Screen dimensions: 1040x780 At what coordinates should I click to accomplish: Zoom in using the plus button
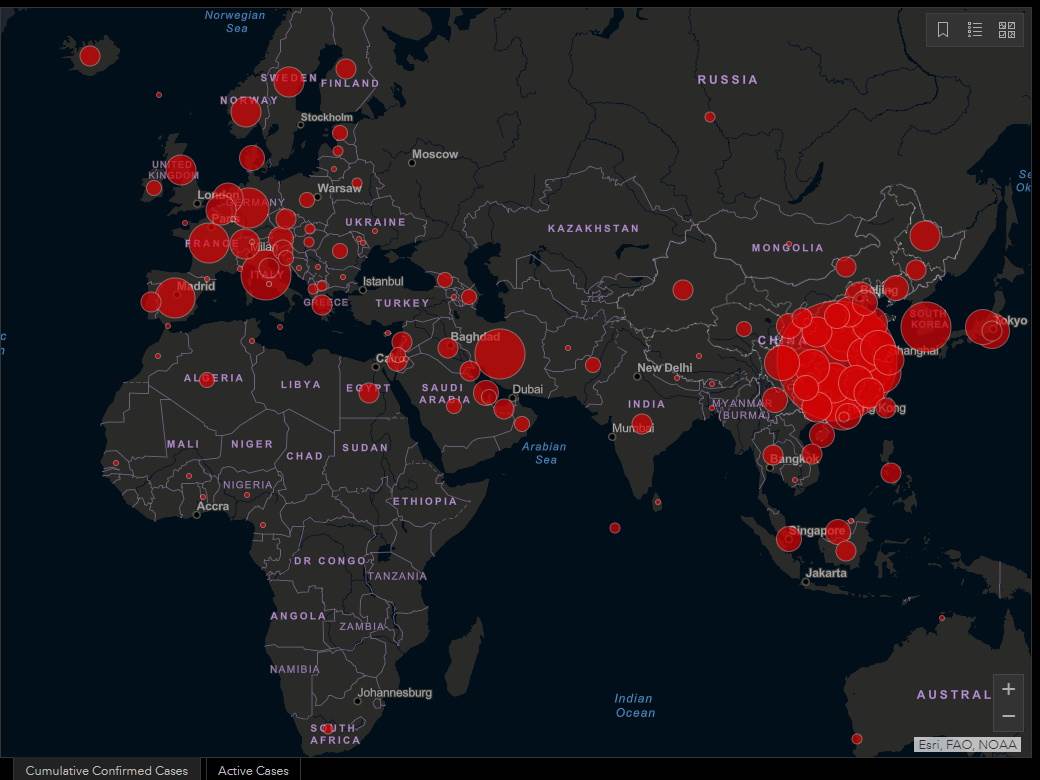coord(1009,689)
